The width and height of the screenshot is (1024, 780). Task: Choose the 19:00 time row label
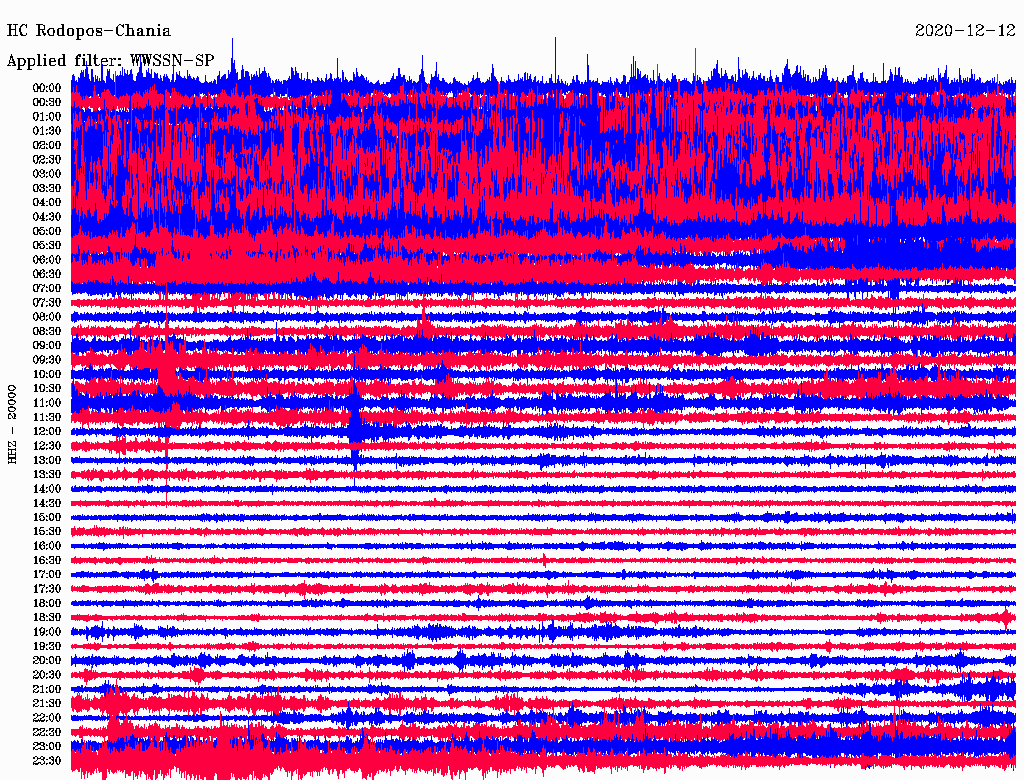tap(47, 632)
